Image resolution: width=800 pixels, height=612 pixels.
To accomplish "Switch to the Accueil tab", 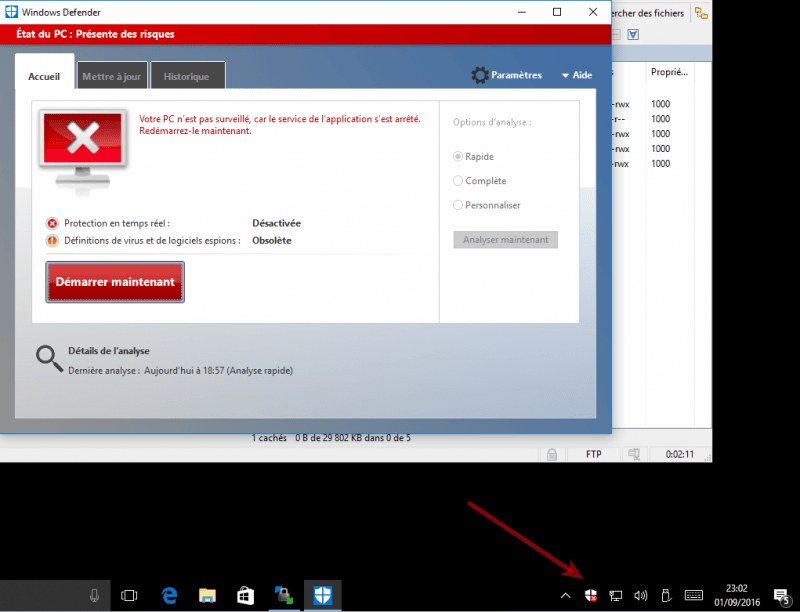I will pos(44,76).
